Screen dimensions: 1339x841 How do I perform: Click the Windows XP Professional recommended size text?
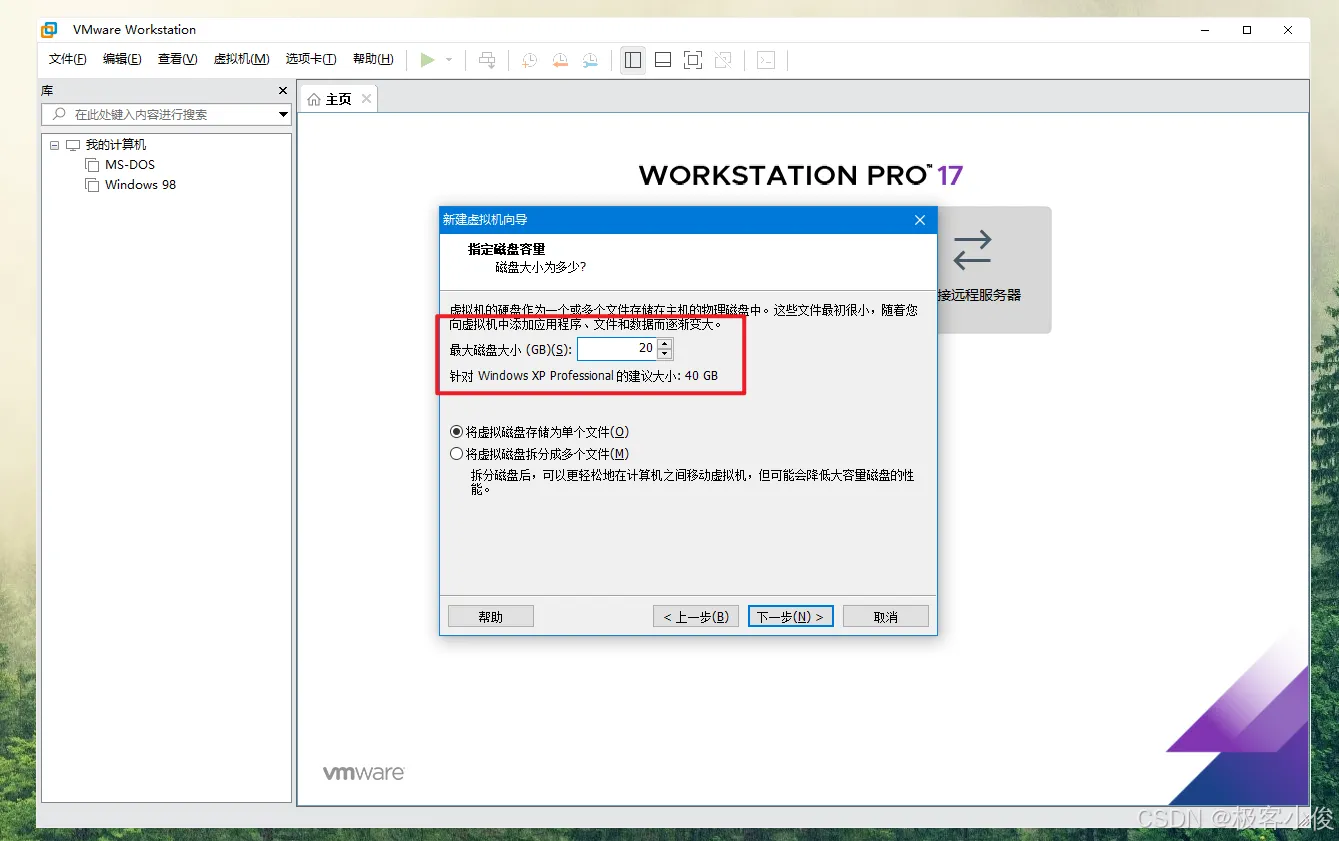click(584, 376)
